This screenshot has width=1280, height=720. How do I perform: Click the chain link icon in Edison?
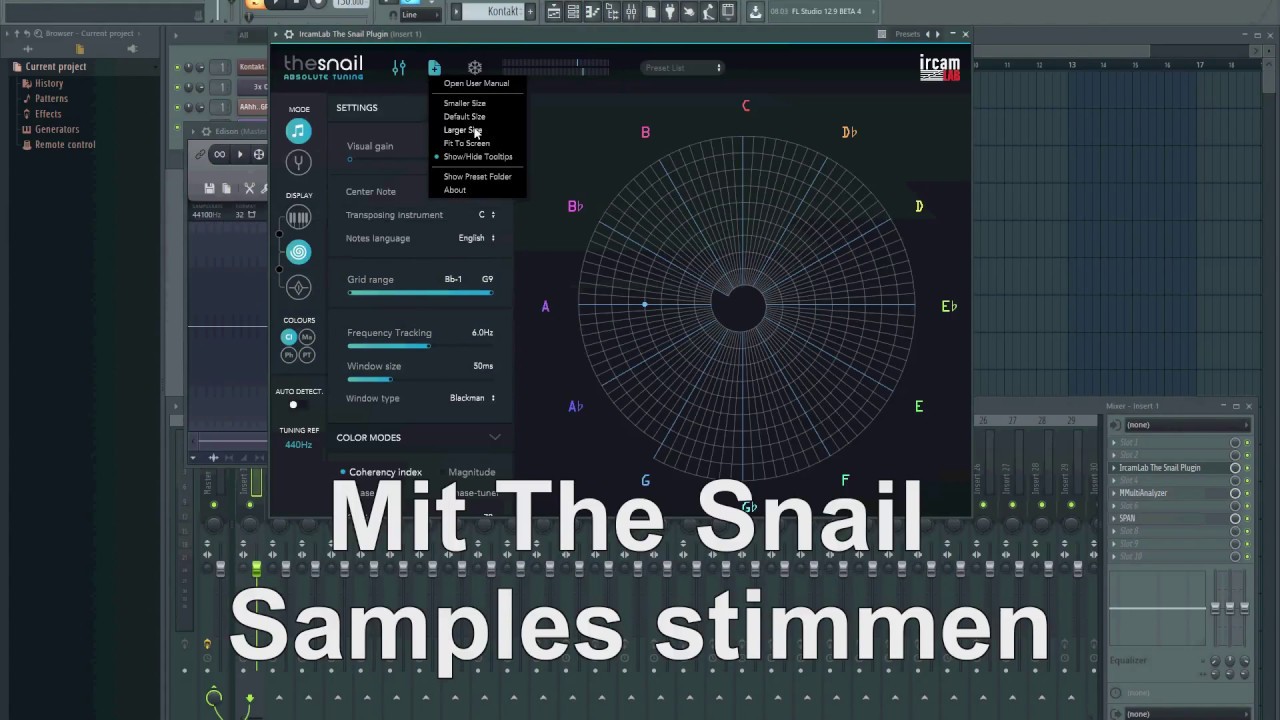pyautogui.click(x=200, y=154)
